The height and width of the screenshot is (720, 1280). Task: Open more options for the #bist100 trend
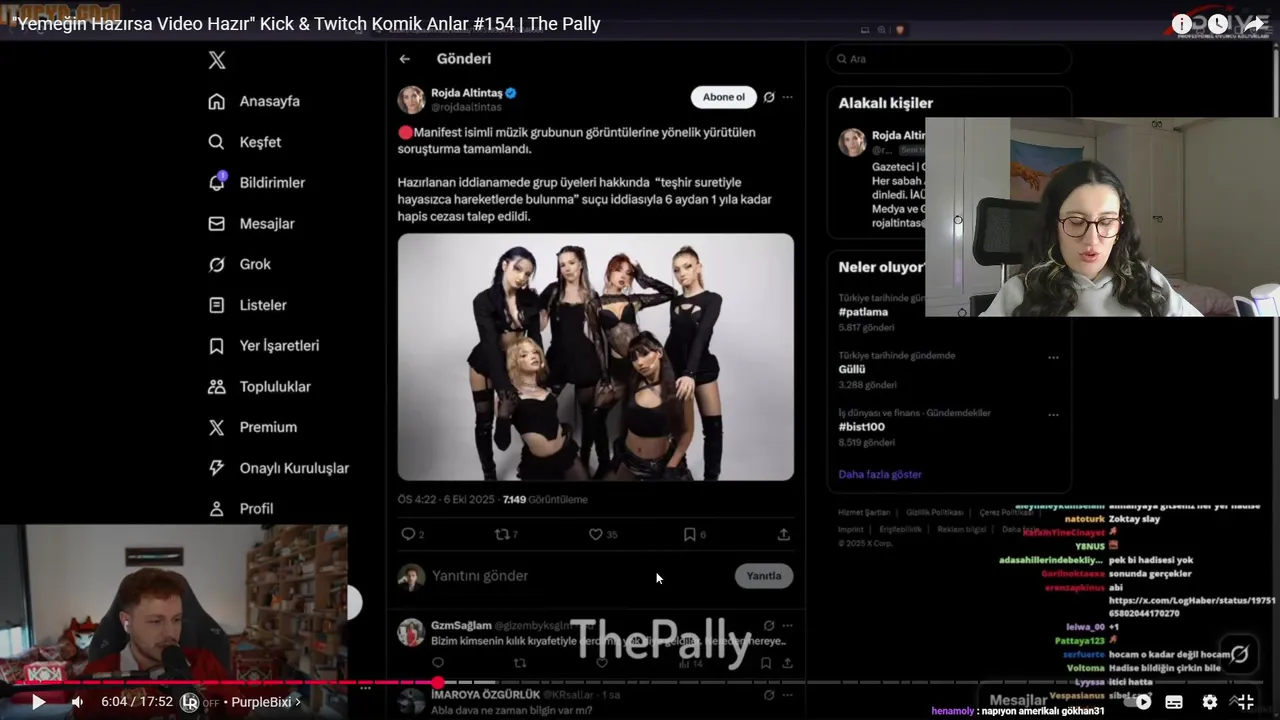click(x=1053, y=414)
